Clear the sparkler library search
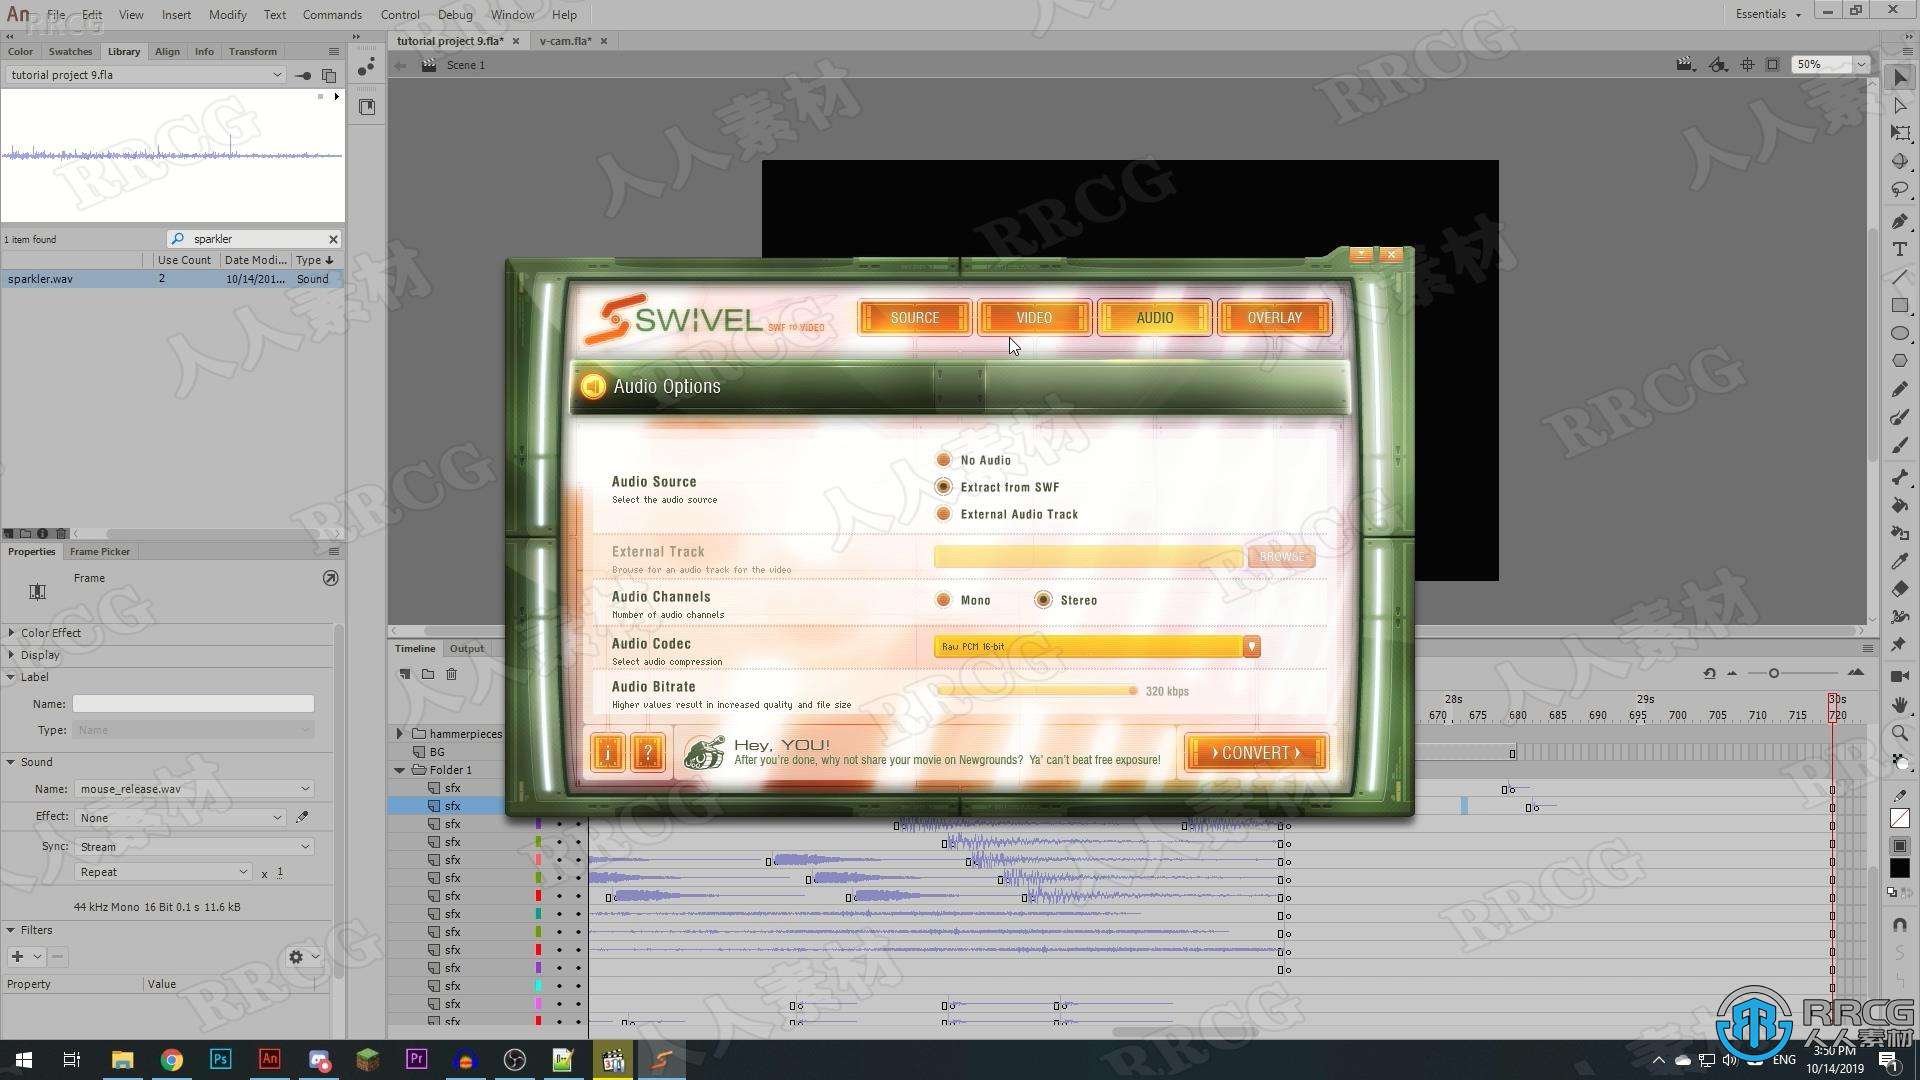This screenshot has width=1920, height=1080. point(333,239)
